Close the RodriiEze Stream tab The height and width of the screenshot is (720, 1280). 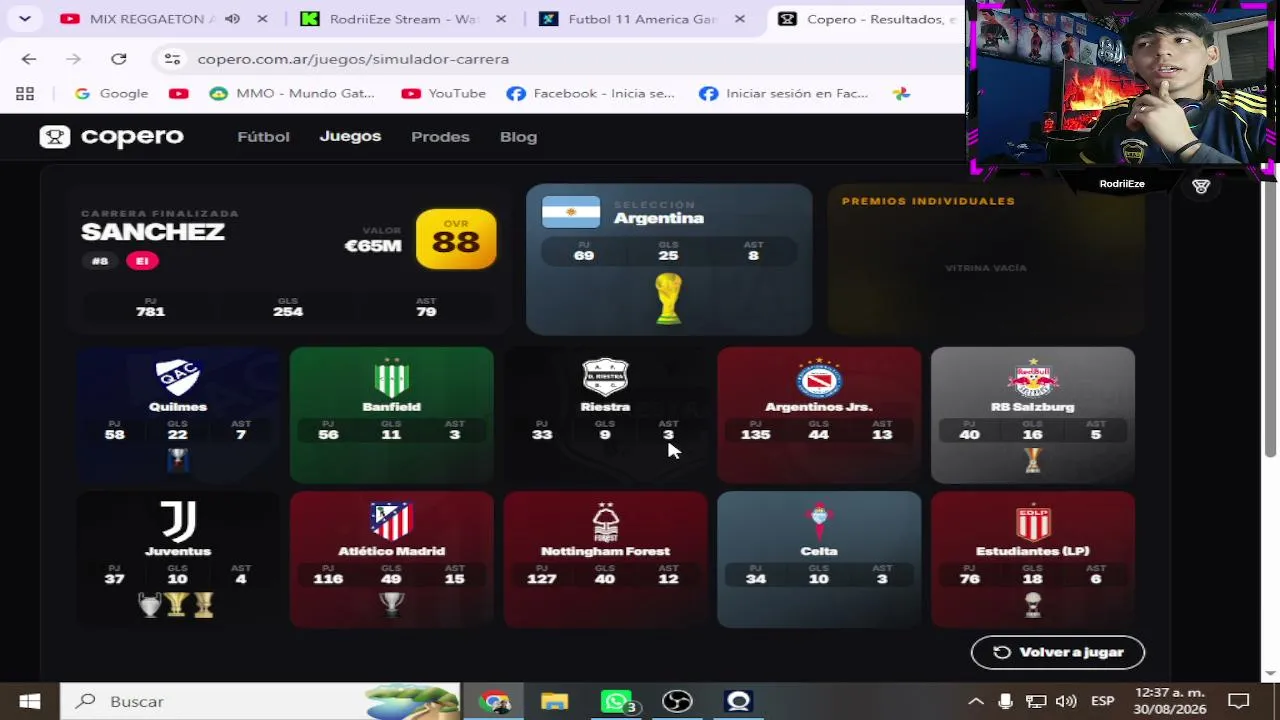coord(501,19)
